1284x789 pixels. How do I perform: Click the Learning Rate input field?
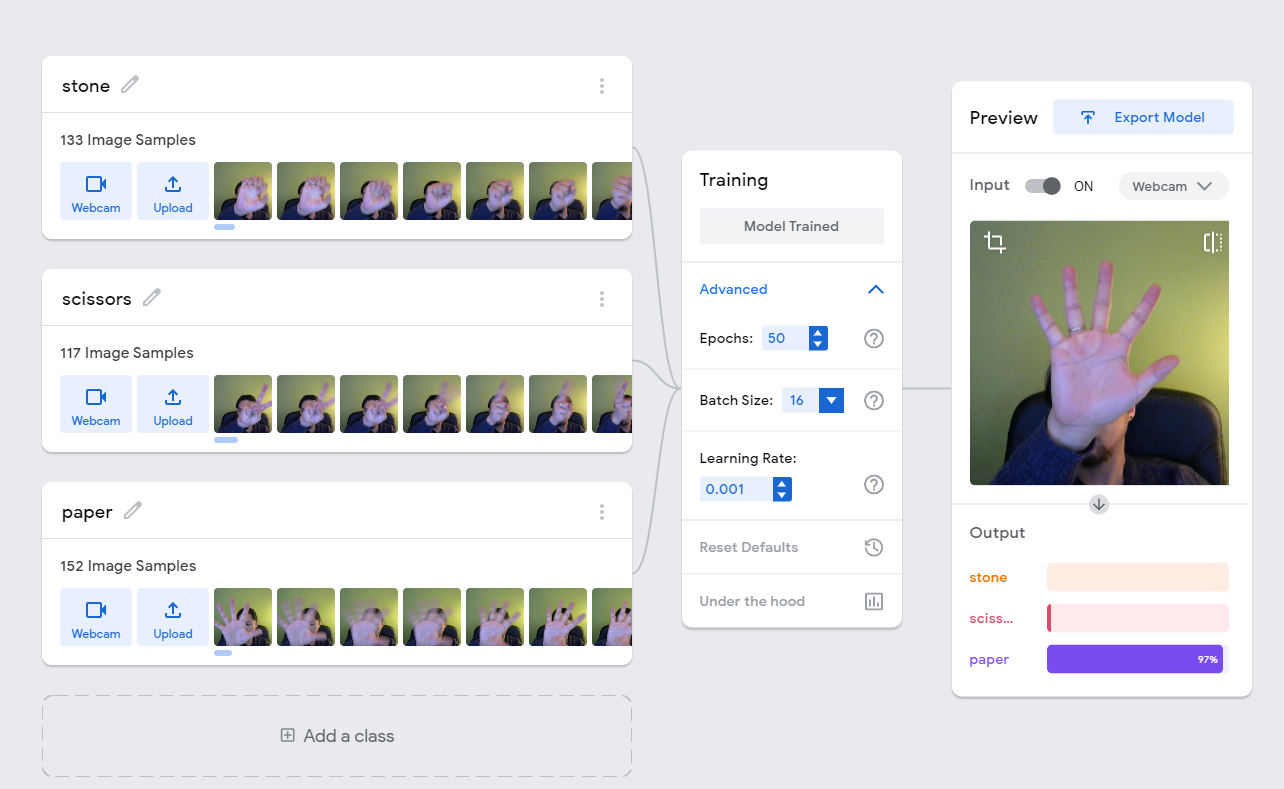pos(737,489)
